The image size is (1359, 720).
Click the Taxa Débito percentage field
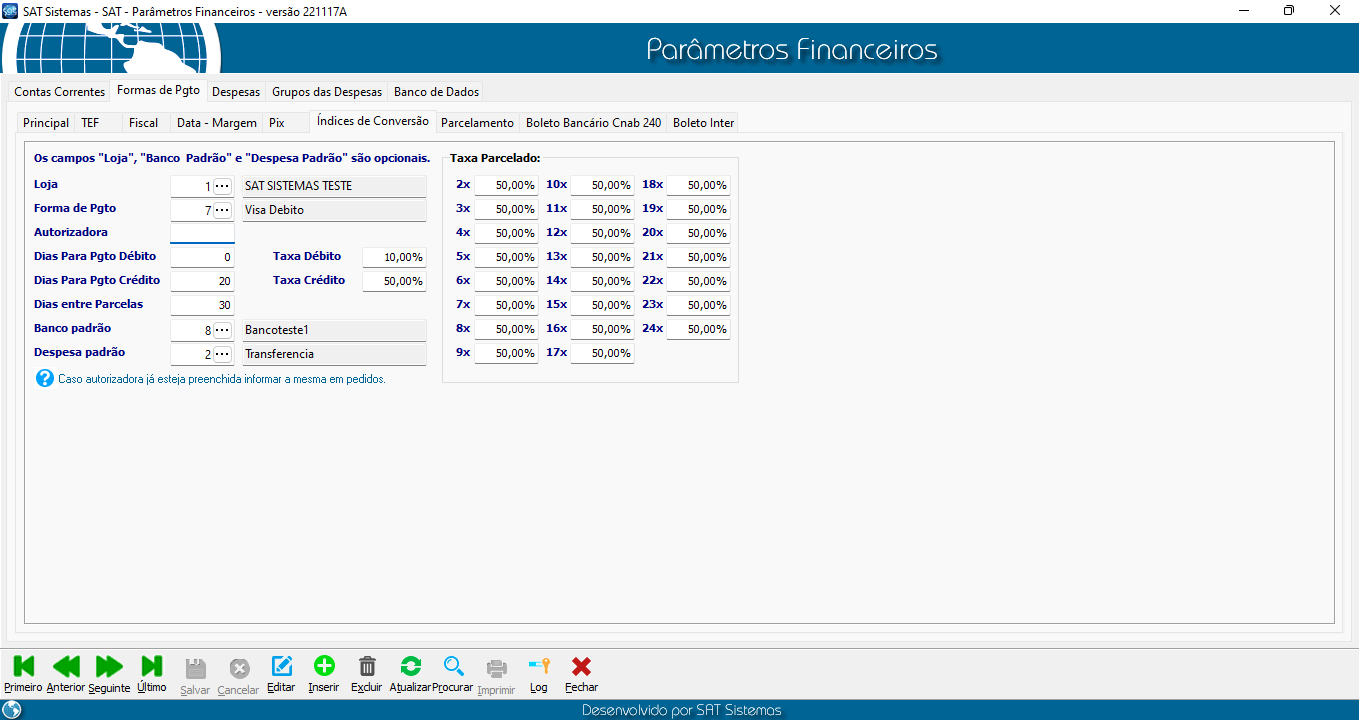tap(394, 258)
